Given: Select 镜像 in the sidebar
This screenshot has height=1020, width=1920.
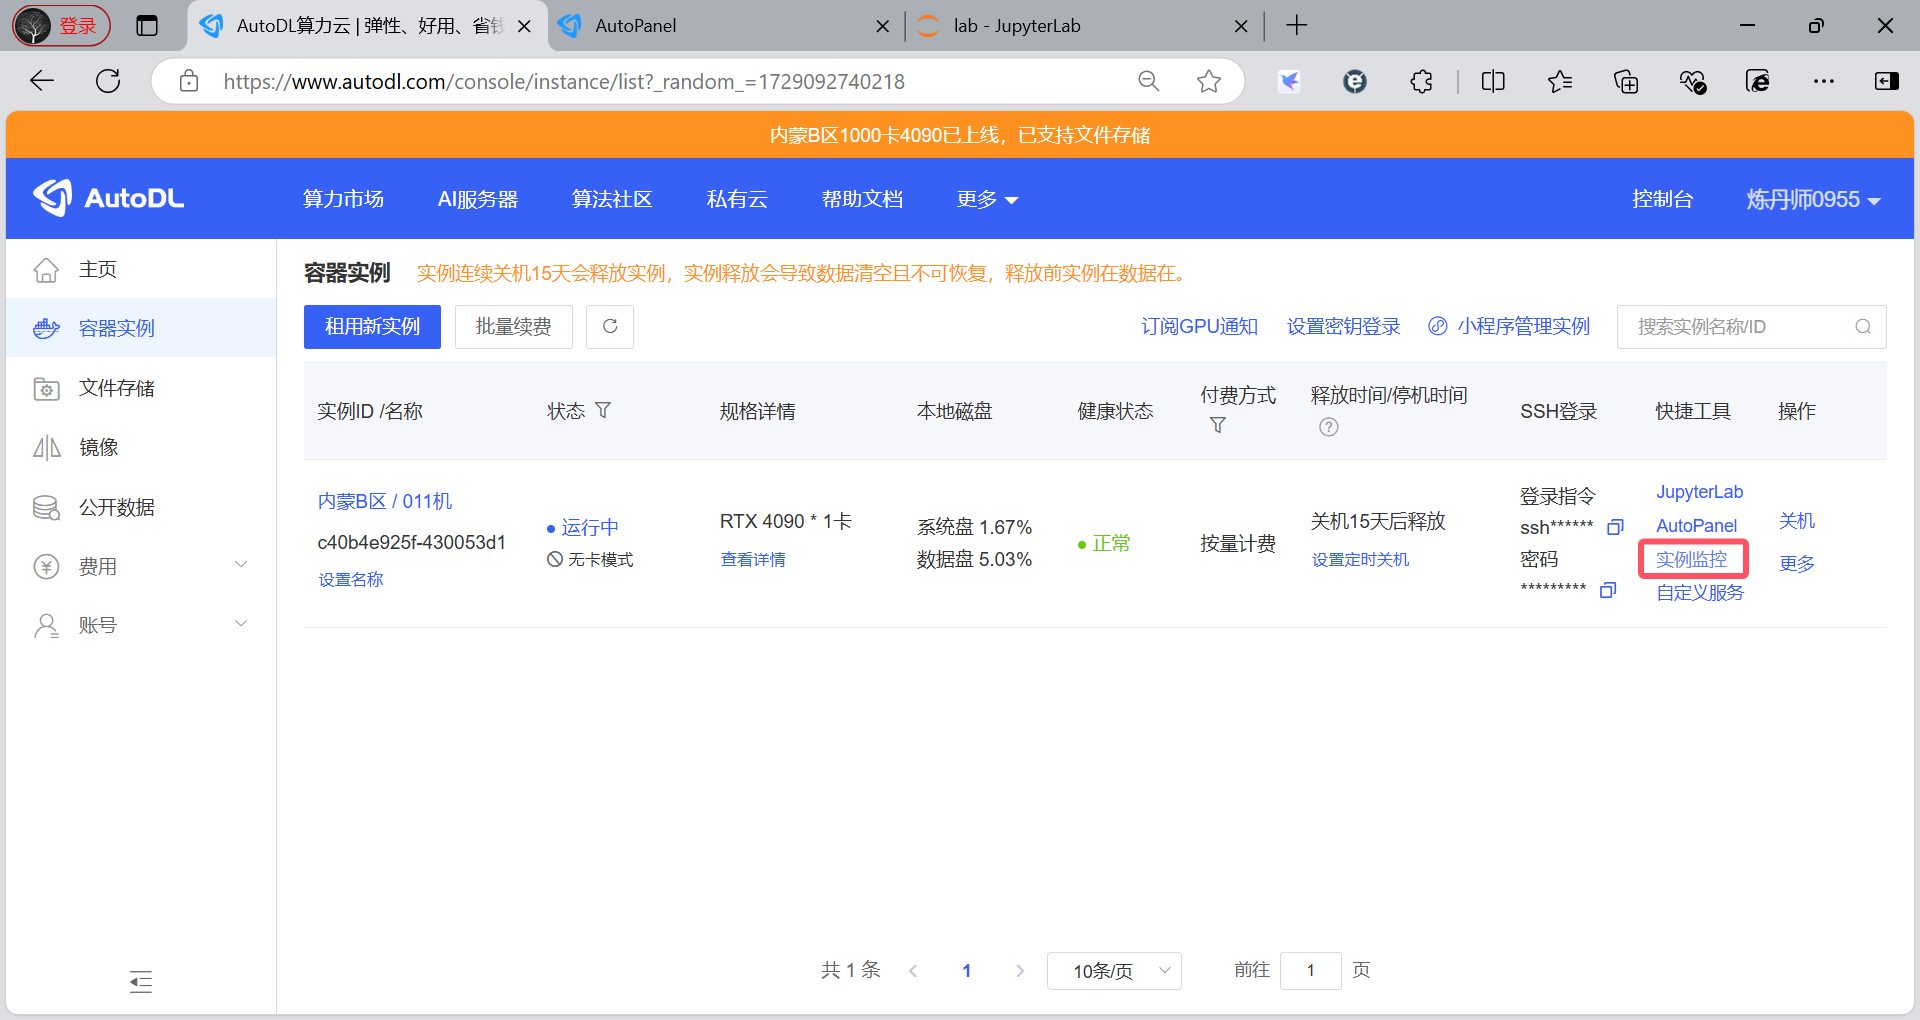Looking at the screenshot, I should [141, 447].
